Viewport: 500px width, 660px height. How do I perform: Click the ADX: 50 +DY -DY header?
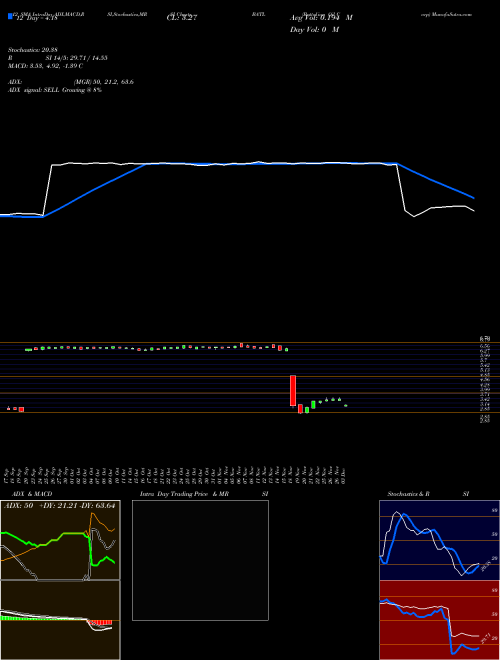pyautogui.click(x=59, y=506)
